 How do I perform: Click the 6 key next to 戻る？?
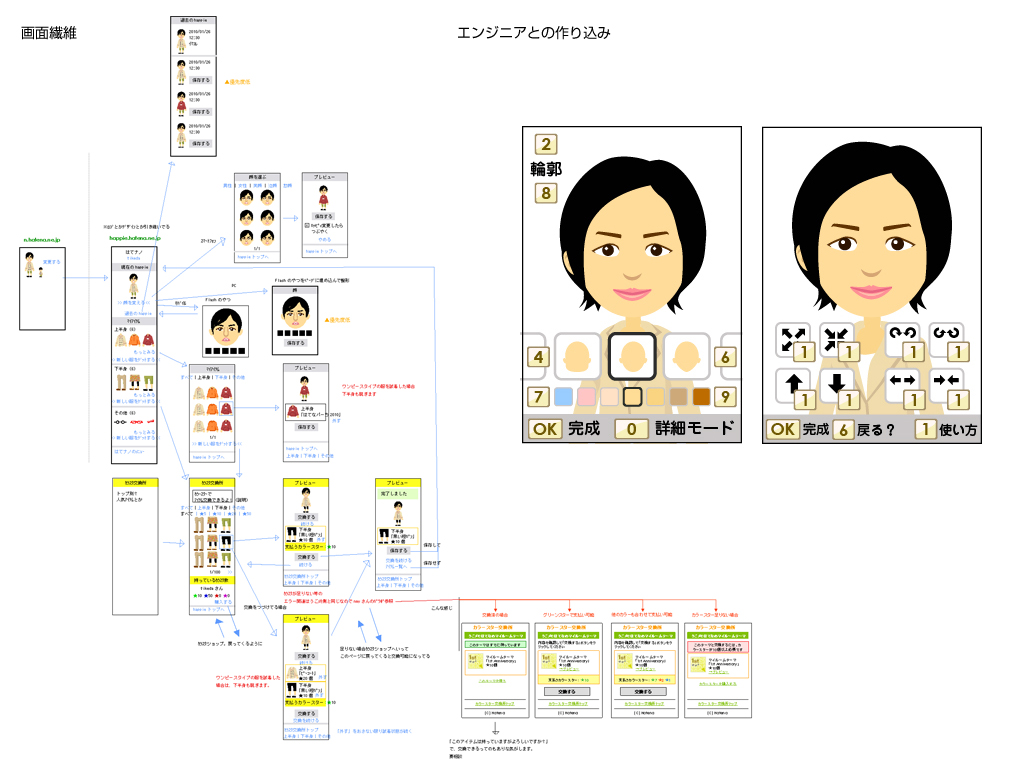click(x=844, y=430)
